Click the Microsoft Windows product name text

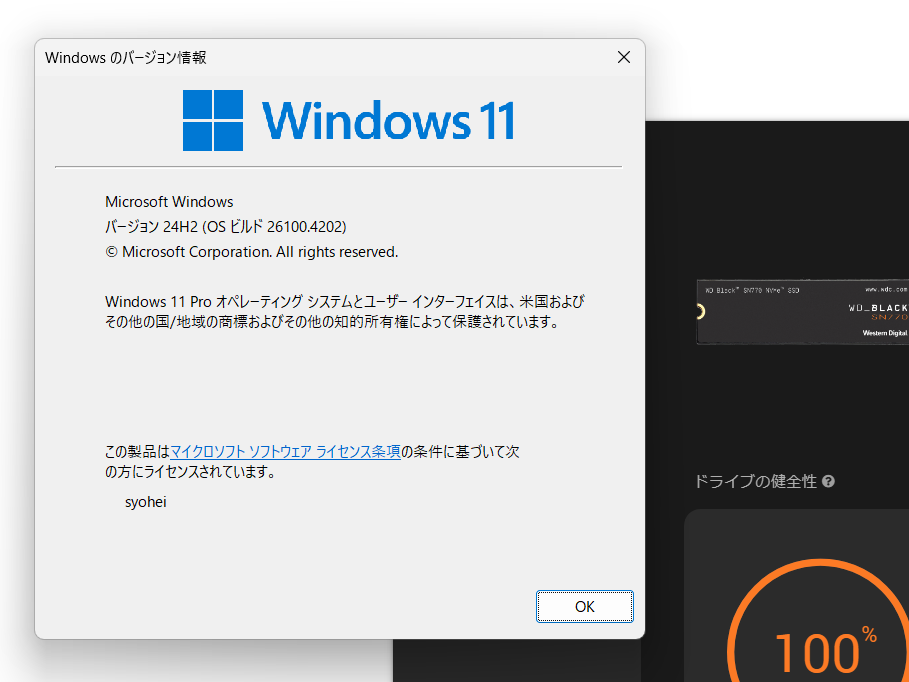(169, 202)
